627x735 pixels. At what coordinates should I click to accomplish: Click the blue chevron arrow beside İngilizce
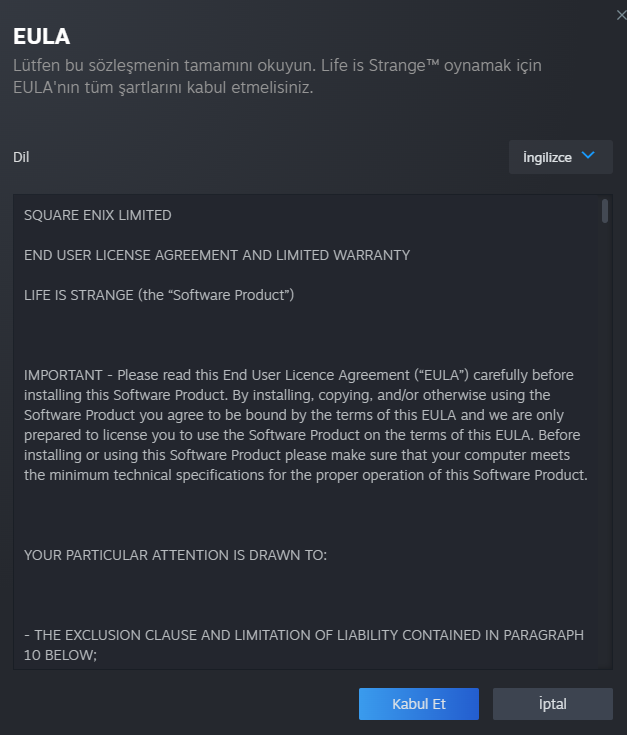[588, 156]
